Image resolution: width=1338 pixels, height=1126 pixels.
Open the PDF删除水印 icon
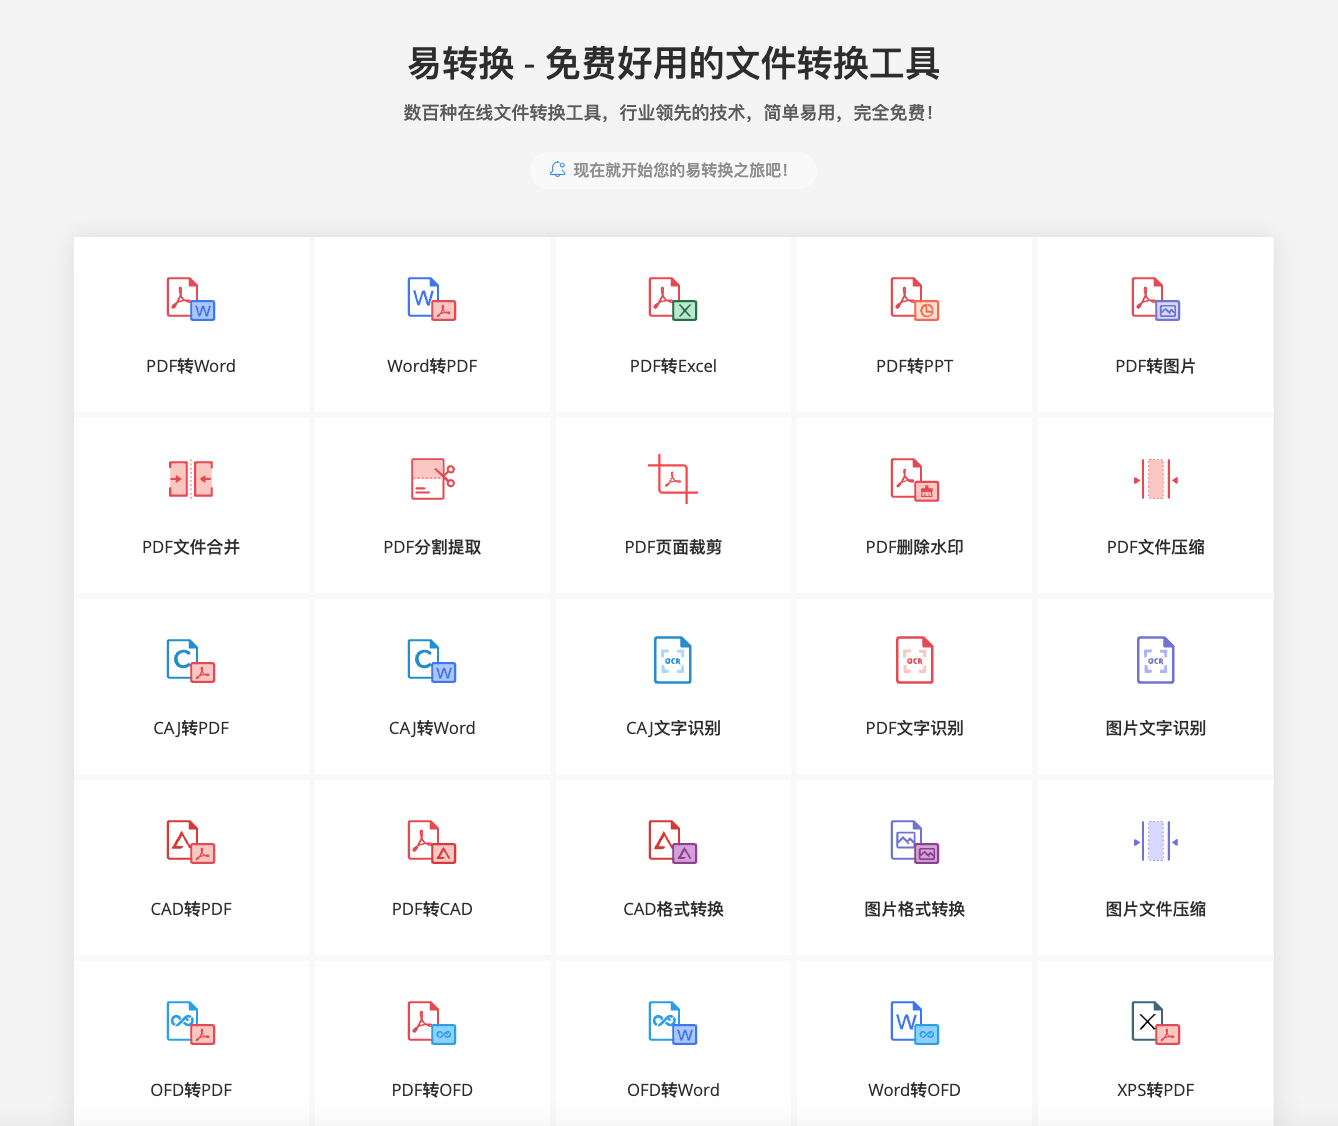click(x=915, y=480)
